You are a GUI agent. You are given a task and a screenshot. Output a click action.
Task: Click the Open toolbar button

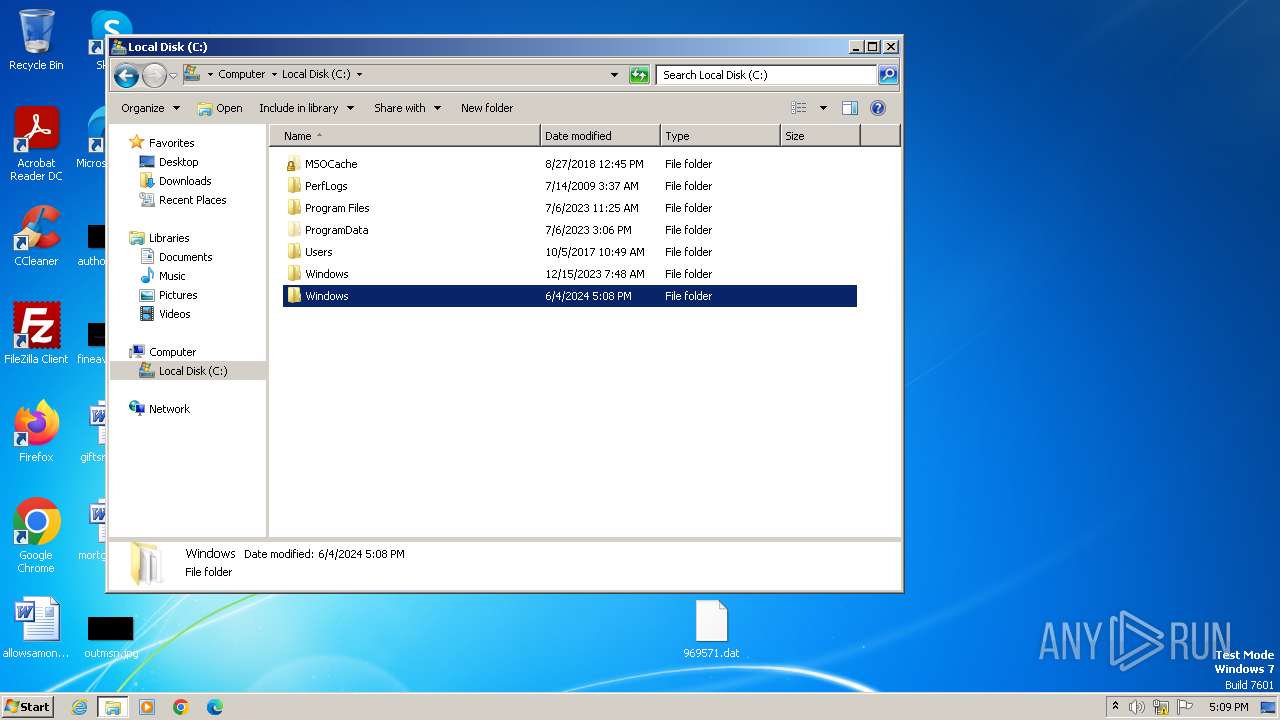(220, 108)
